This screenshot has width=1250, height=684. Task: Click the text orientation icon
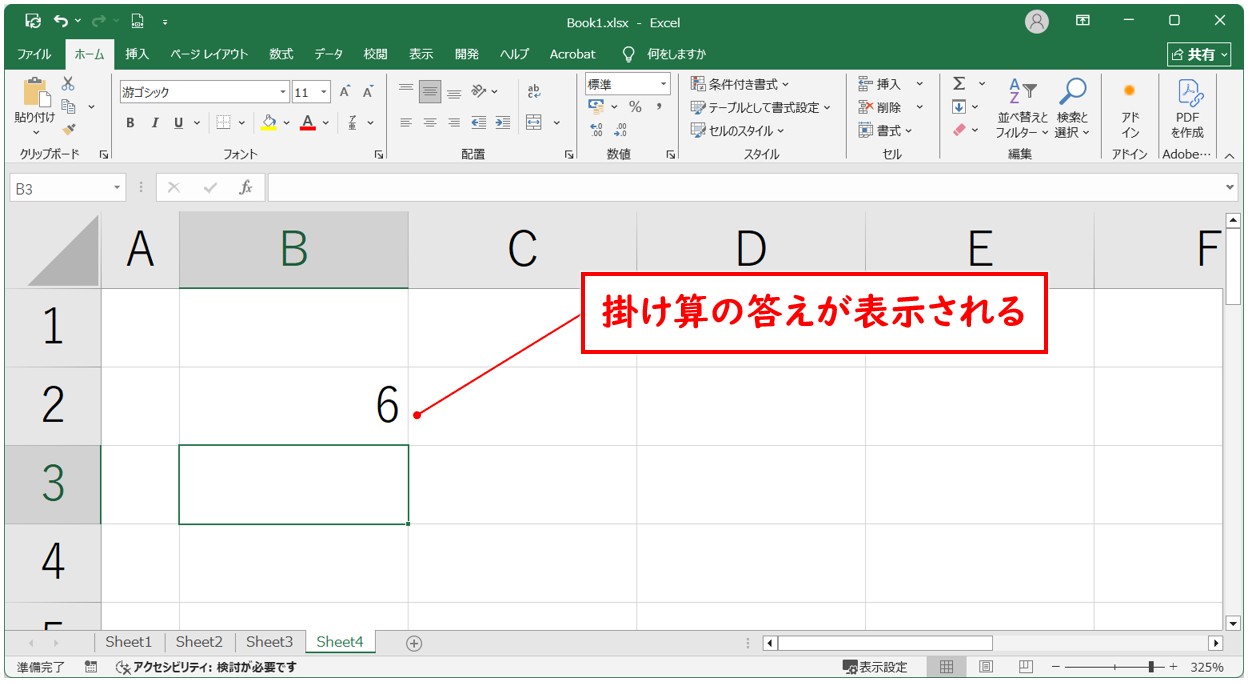[x=479, y=92]
